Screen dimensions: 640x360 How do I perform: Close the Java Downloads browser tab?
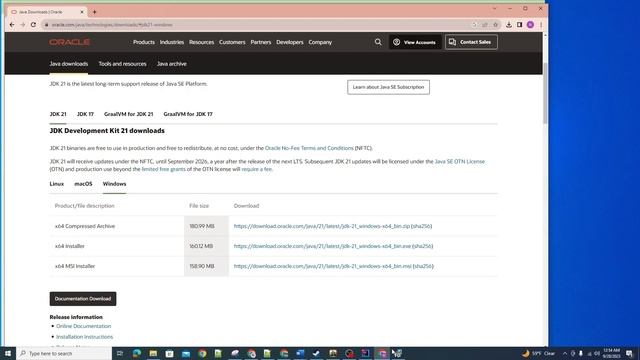(x=82, y=12)
